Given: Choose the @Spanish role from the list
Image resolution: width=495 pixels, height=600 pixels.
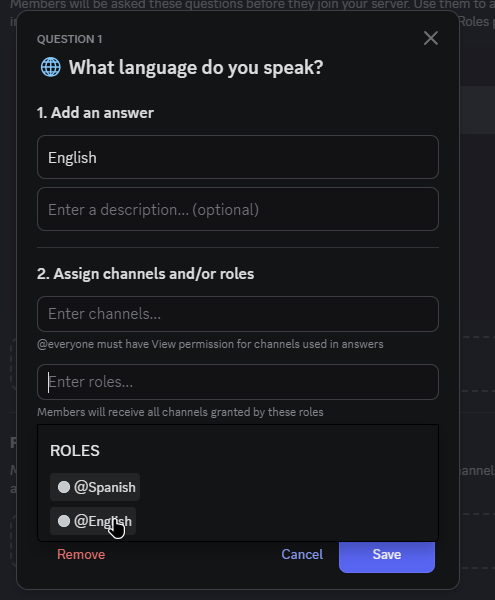Looking at the screenshot, I should point(95,487).
